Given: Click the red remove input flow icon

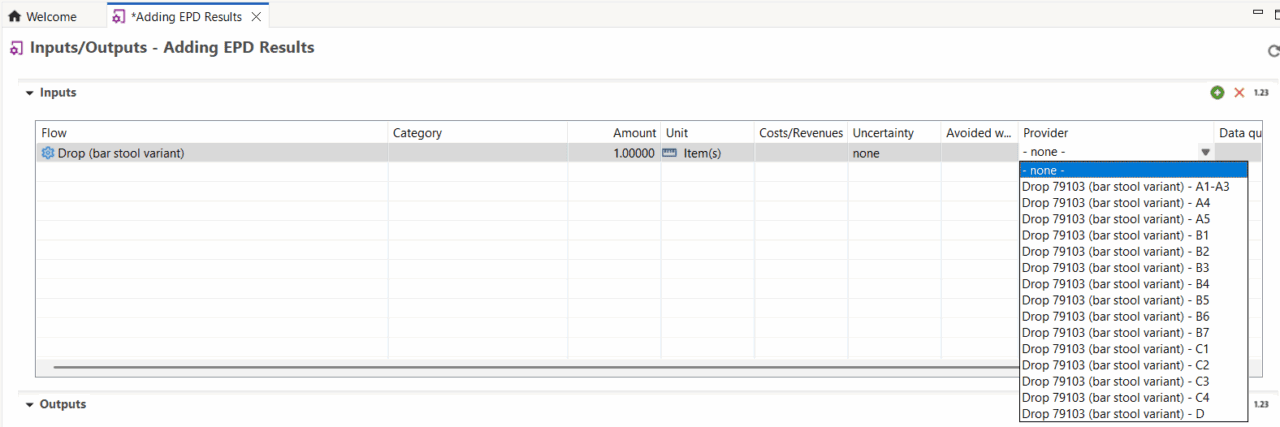Looking at the screenshot, I should point(1239,92).
